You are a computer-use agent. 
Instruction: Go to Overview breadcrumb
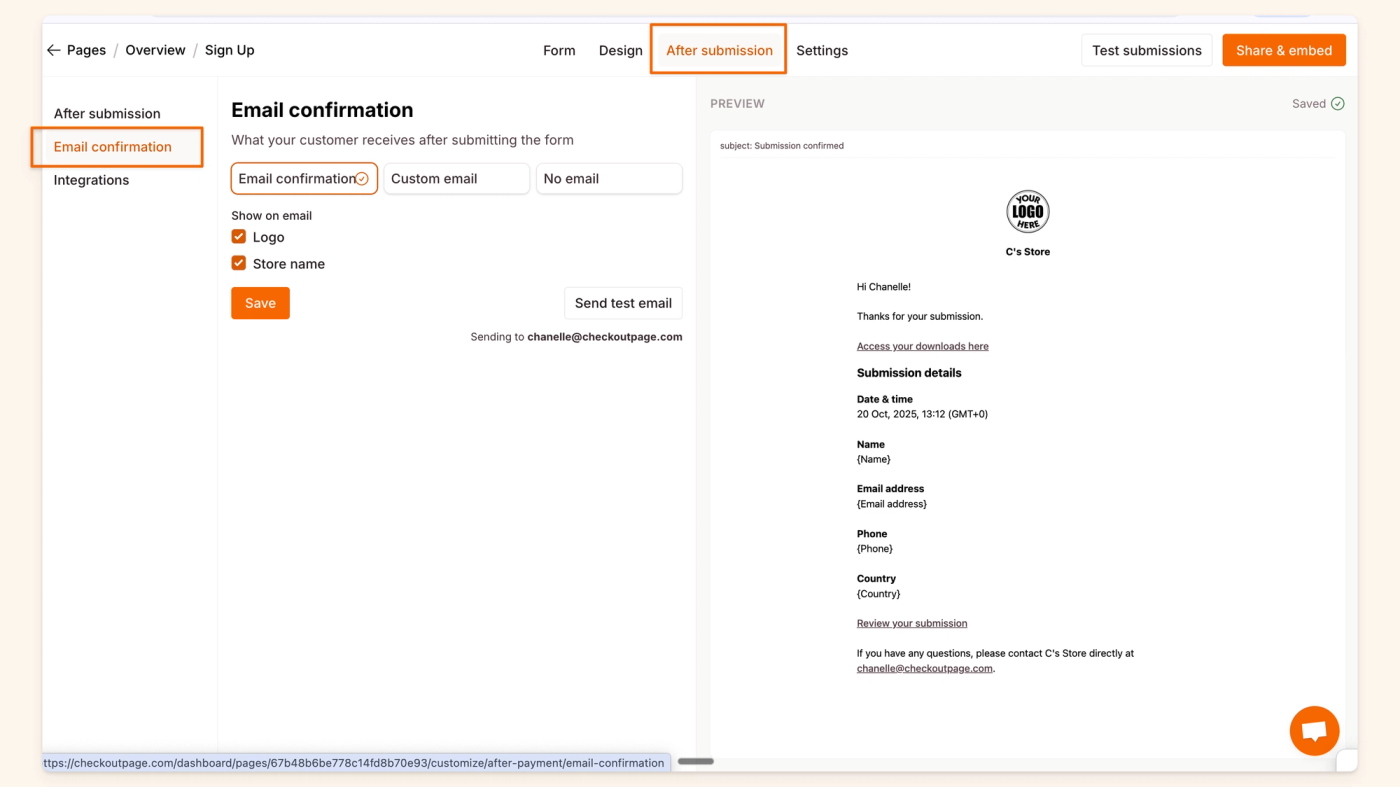[155, 50]
